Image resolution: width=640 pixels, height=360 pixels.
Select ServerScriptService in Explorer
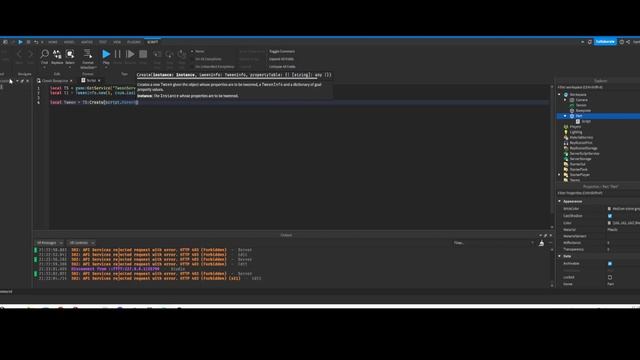tap(584, 153)
